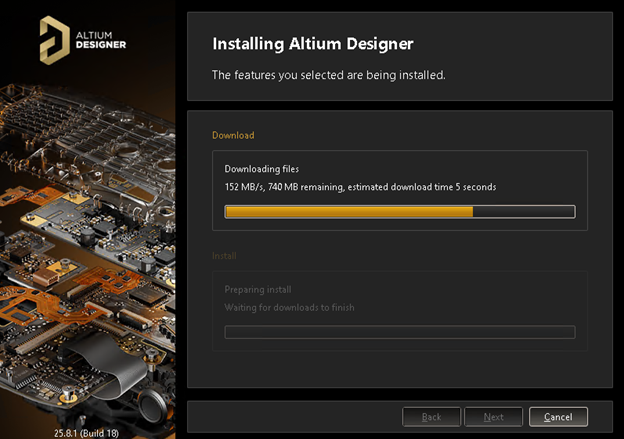Click "Waiting for downloads to finish" message
Screen dimensions: 624x439
pyautogui.click(x=289, y=307)
